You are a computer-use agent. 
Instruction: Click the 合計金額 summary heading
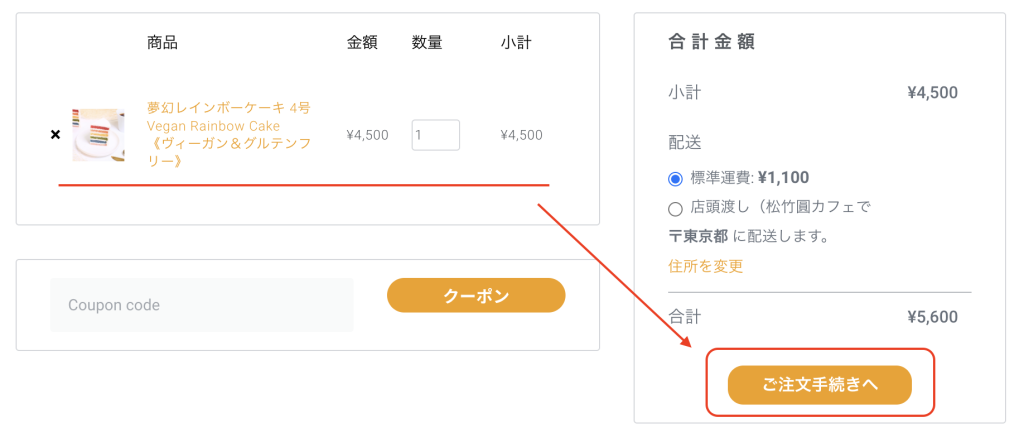tap(712, 42)
